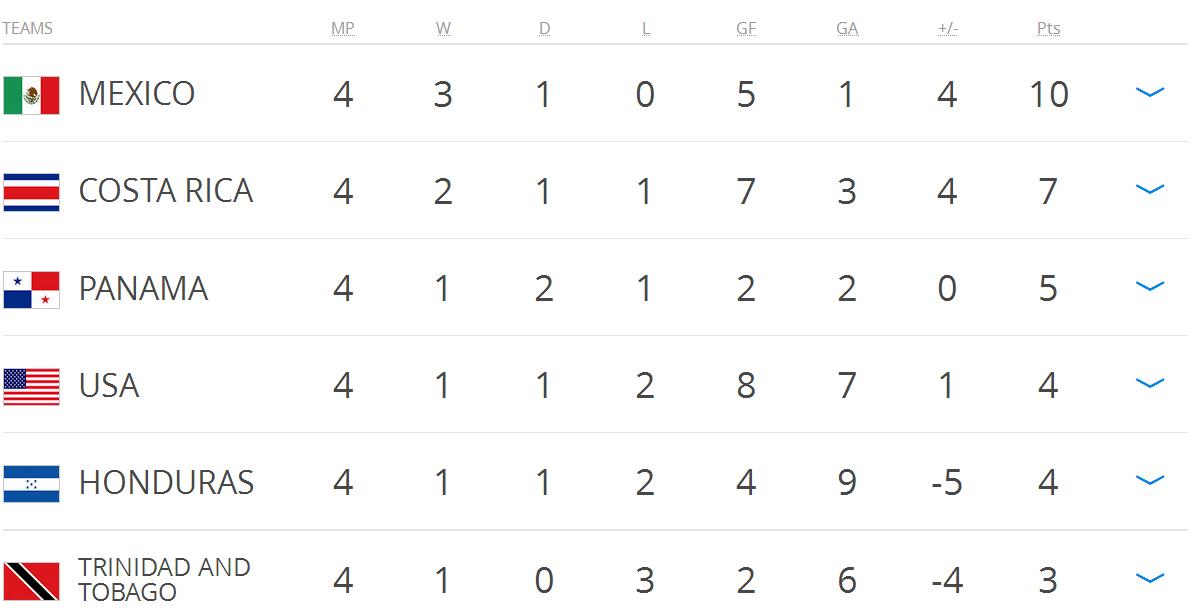Expand the Costa Rica row chevron
Viewport: 1193px width, 616px height.
click(1150, 189)
